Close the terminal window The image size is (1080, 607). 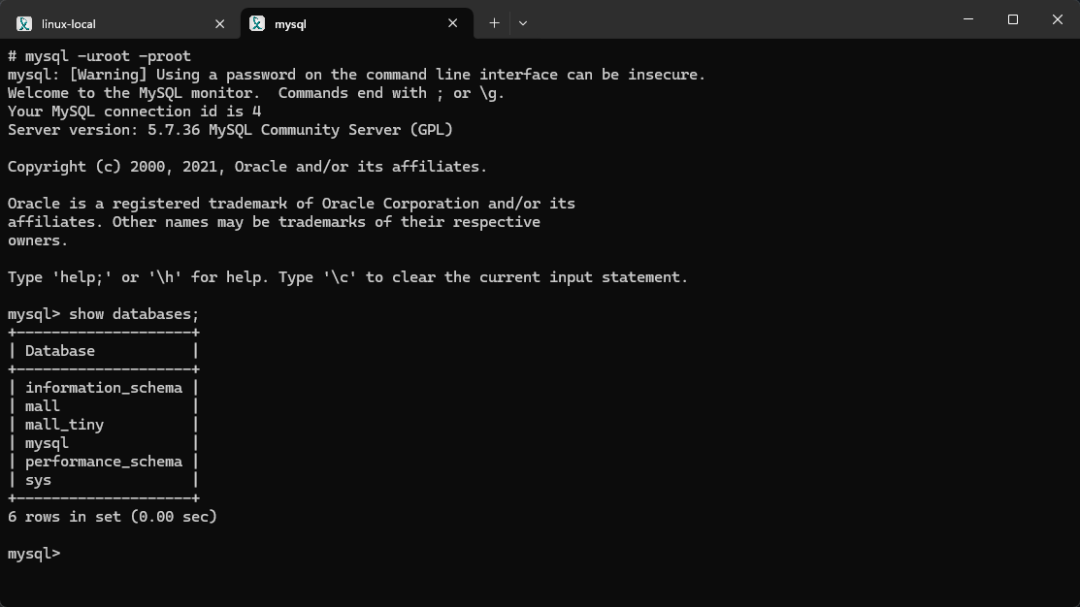pos(1057,19)
